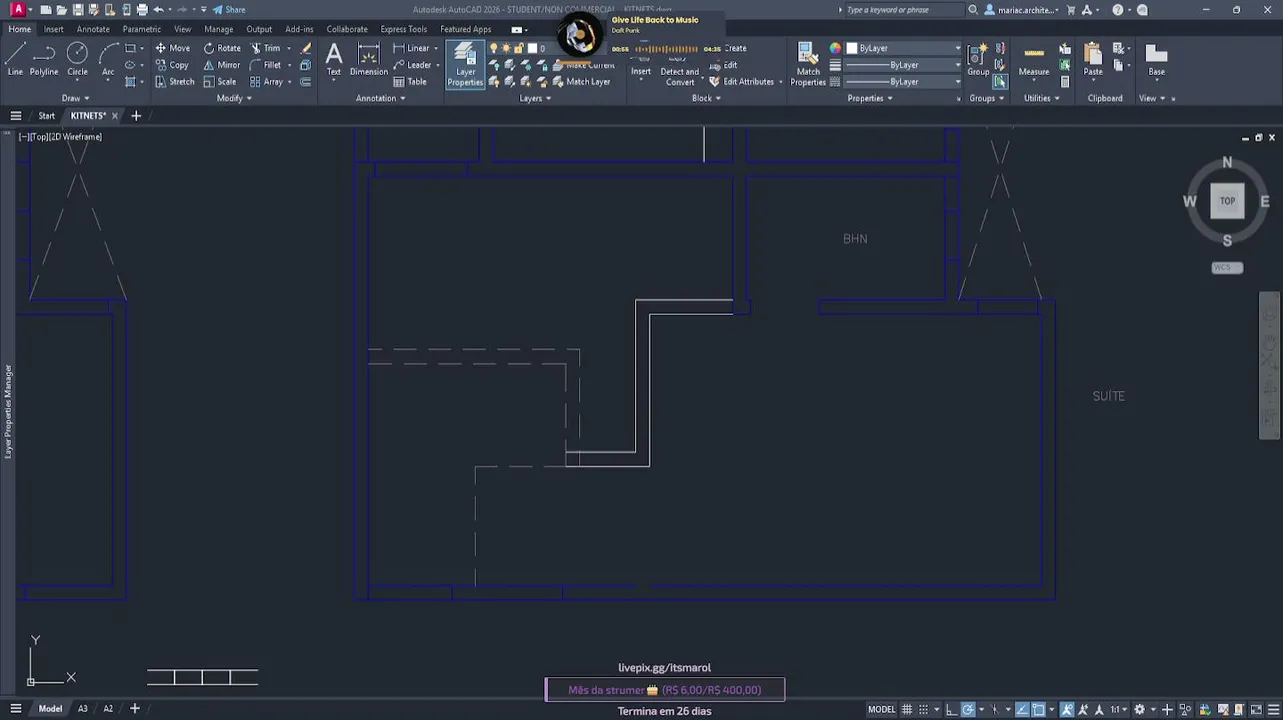Toggle drawing grid display in status bar
The width and height of the screenshot is (1283, 720).
coord(908,710)
